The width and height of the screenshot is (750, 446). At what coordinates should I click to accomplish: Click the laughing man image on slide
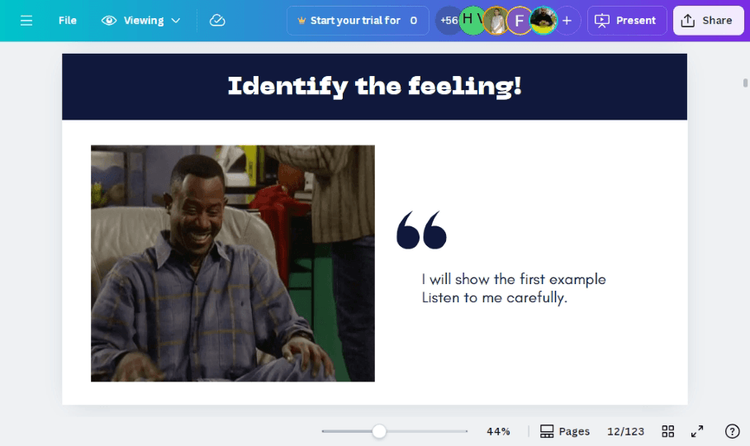(x=233, y=263)
